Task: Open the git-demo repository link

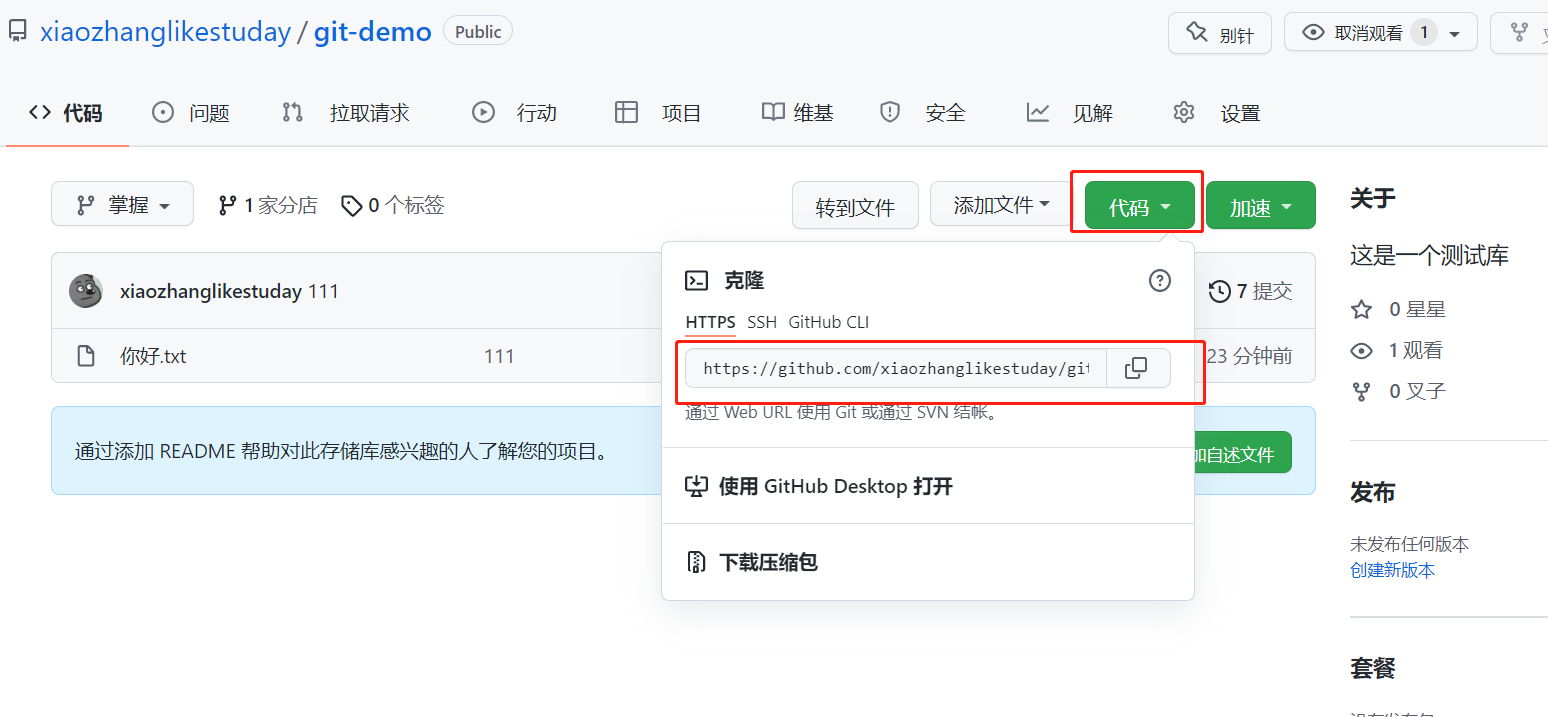Action: pos(373,32)
